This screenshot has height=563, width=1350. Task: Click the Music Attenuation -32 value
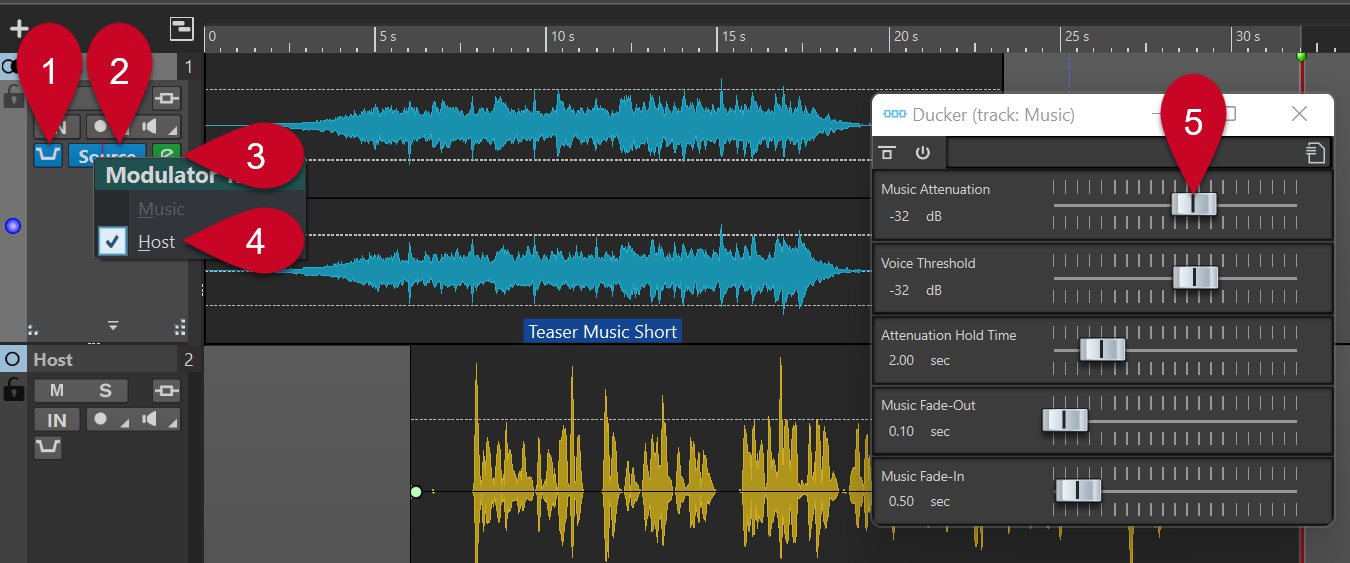point(900,216)
